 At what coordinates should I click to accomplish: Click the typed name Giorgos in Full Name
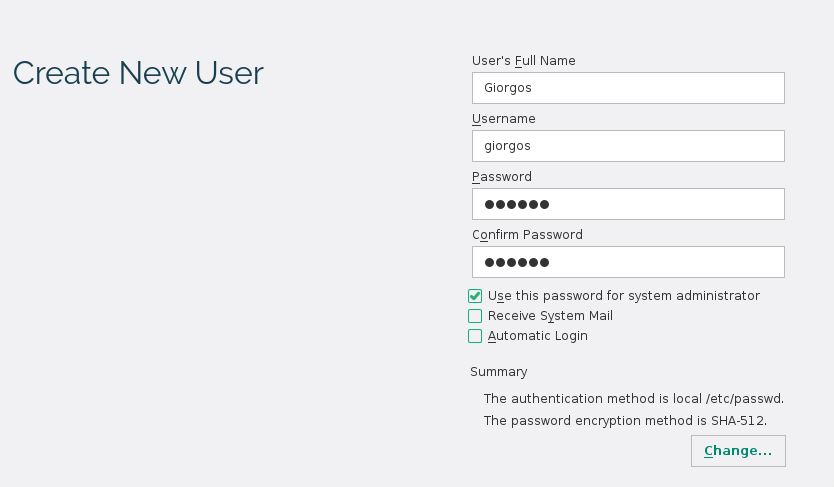(x=507, y=88)
